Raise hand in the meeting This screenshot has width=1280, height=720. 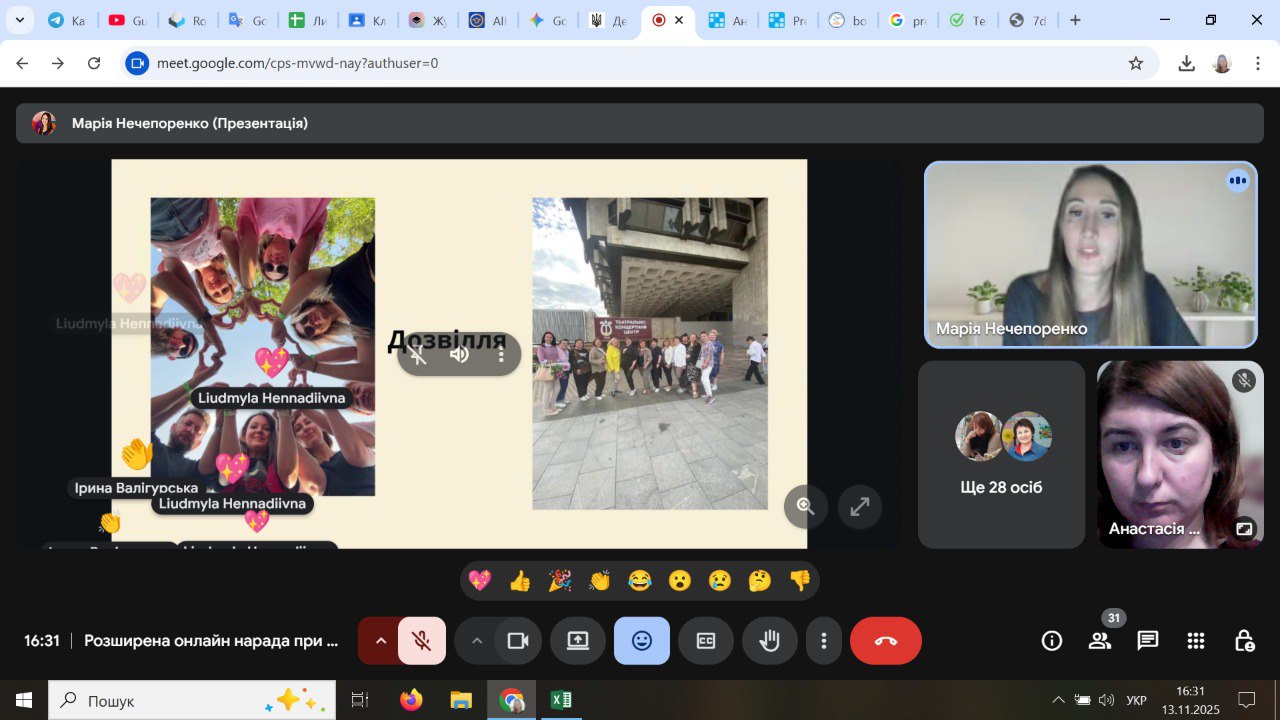pyautogui.click(x=769, y=641)
